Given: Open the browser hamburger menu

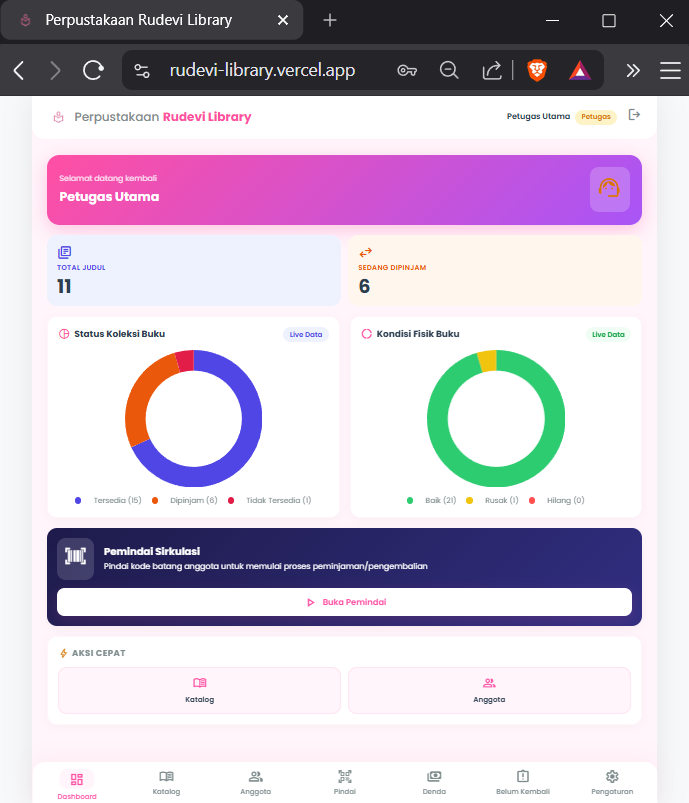Looking at the screenshot, I should coord(670,70).
